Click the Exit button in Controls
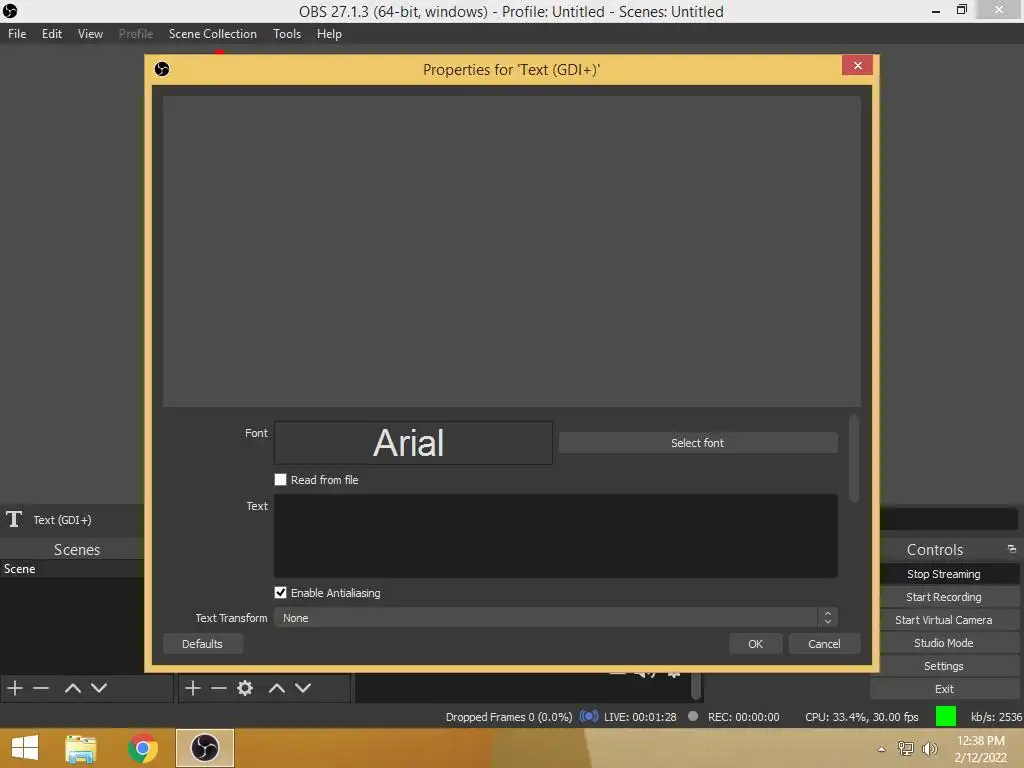 944,688
